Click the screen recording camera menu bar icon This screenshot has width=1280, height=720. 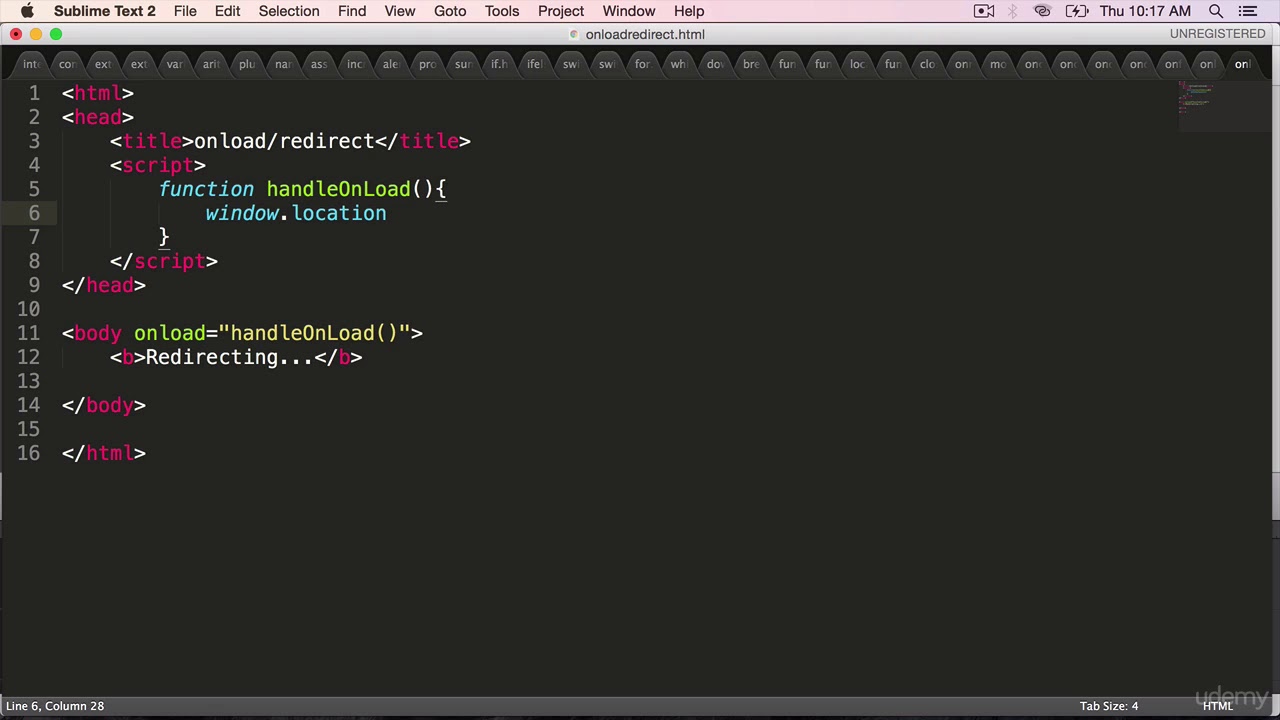tap(984, 11)
